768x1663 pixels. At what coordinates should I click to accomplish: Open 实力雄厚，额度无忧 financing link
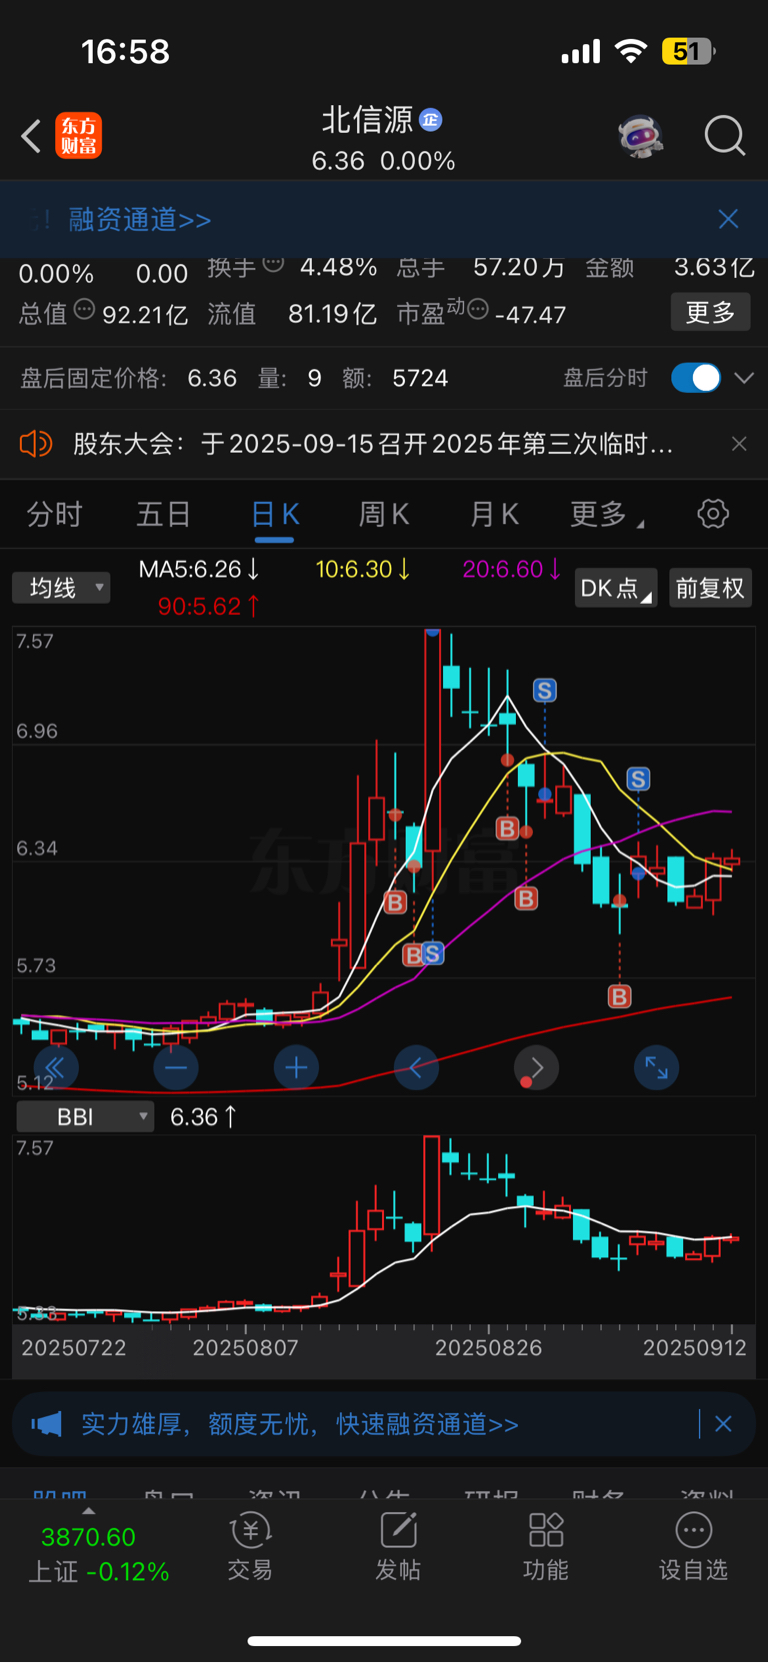click(300, 1424)
